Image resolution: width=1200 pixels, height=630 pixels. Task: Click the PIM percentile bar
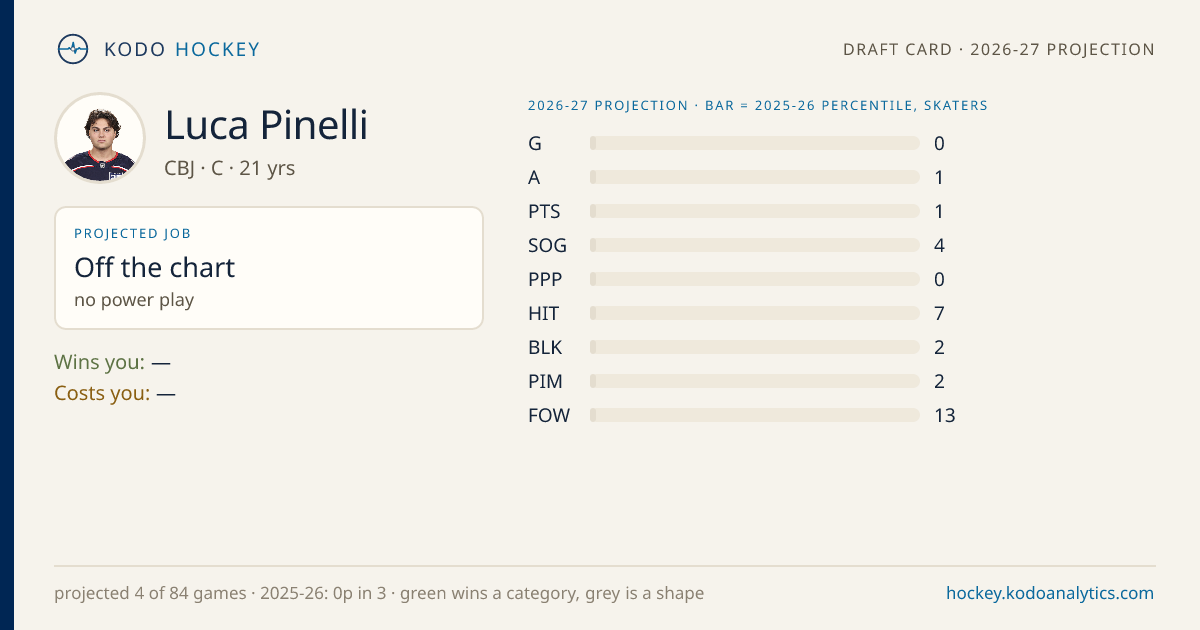coord(755,381)
